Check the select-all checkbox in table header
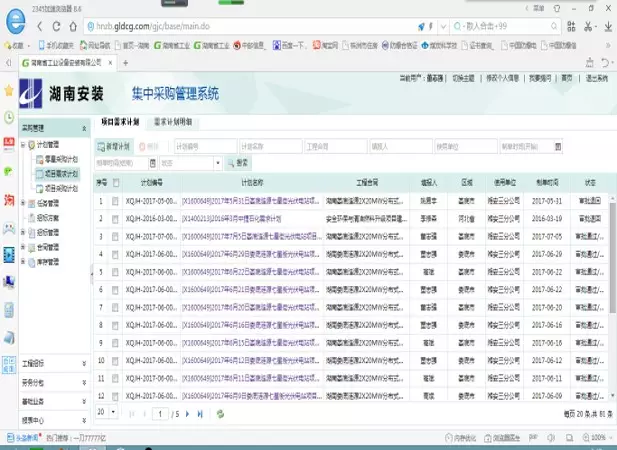 click(116, 183)
